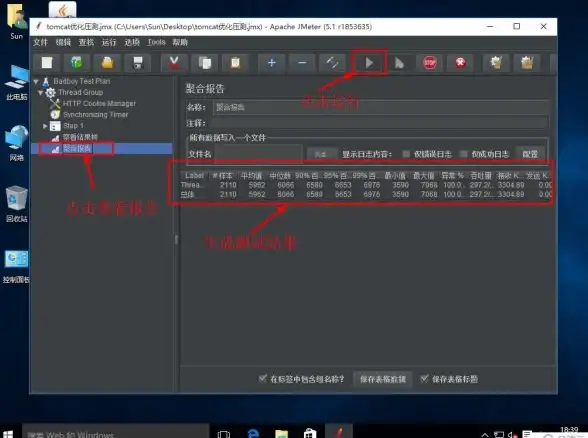Select the 察看结果树 tree item

80,137
